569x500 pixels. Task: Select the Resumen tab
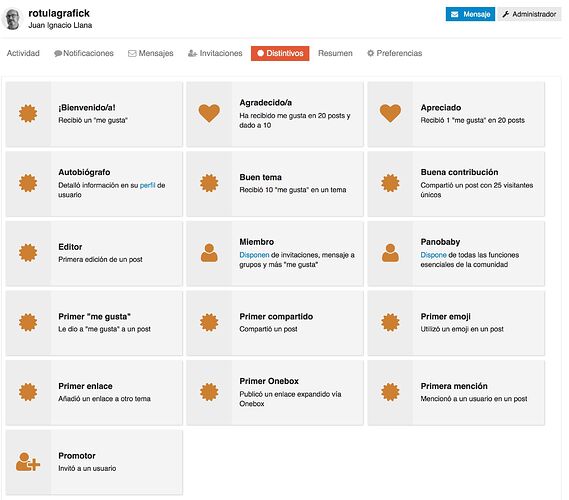335,53
